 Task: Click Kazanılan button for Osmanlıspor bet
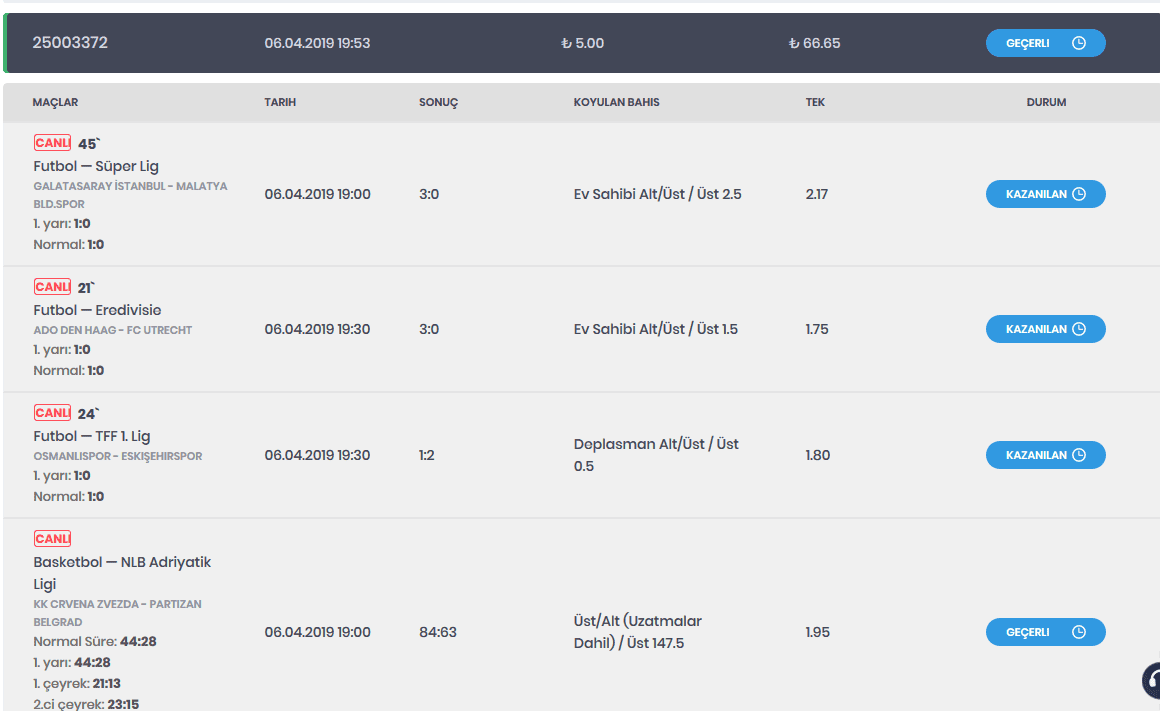(1037, 455)
